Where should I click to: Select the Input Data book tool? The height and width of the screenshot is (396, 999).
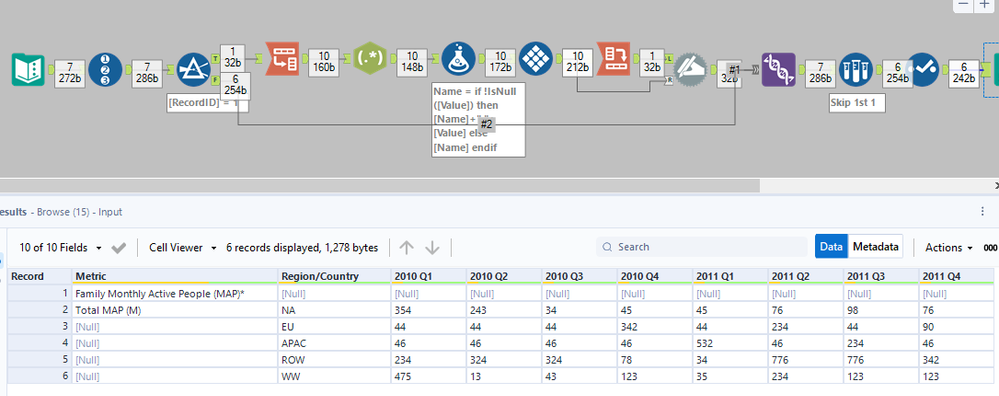(x=28, y=69)
